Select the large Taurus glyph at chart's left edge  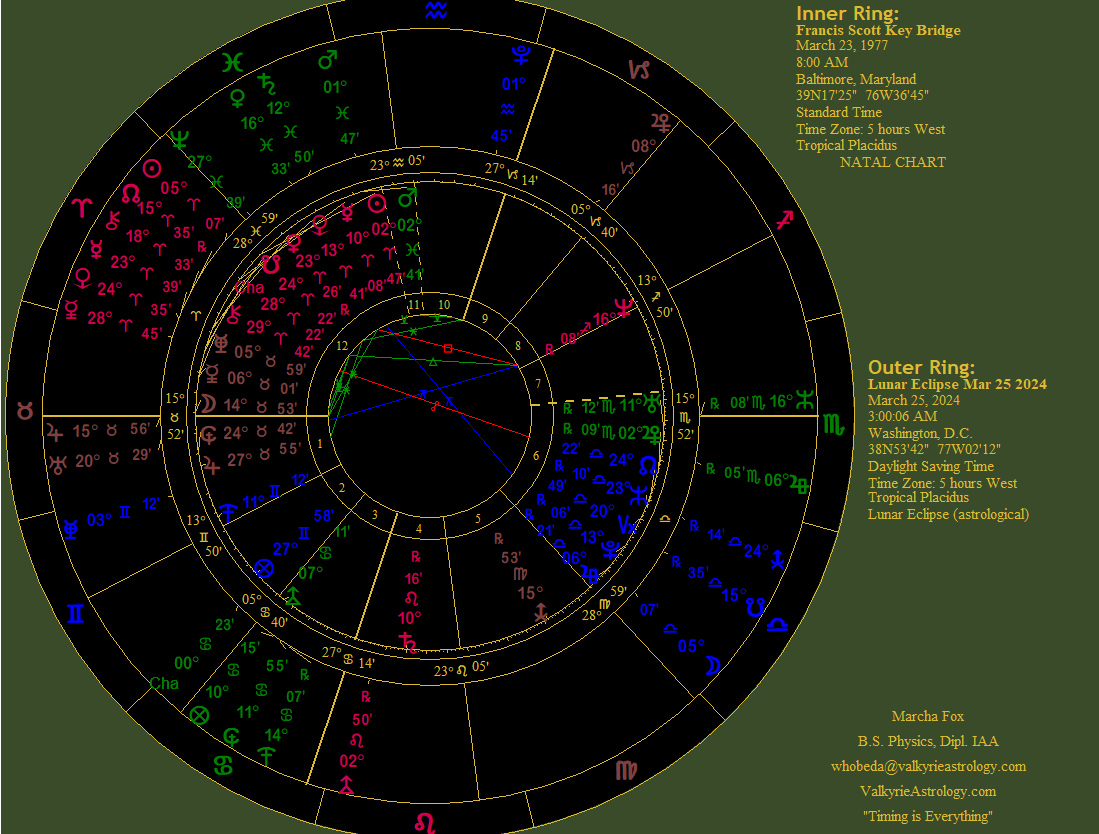tap(22, 411)
